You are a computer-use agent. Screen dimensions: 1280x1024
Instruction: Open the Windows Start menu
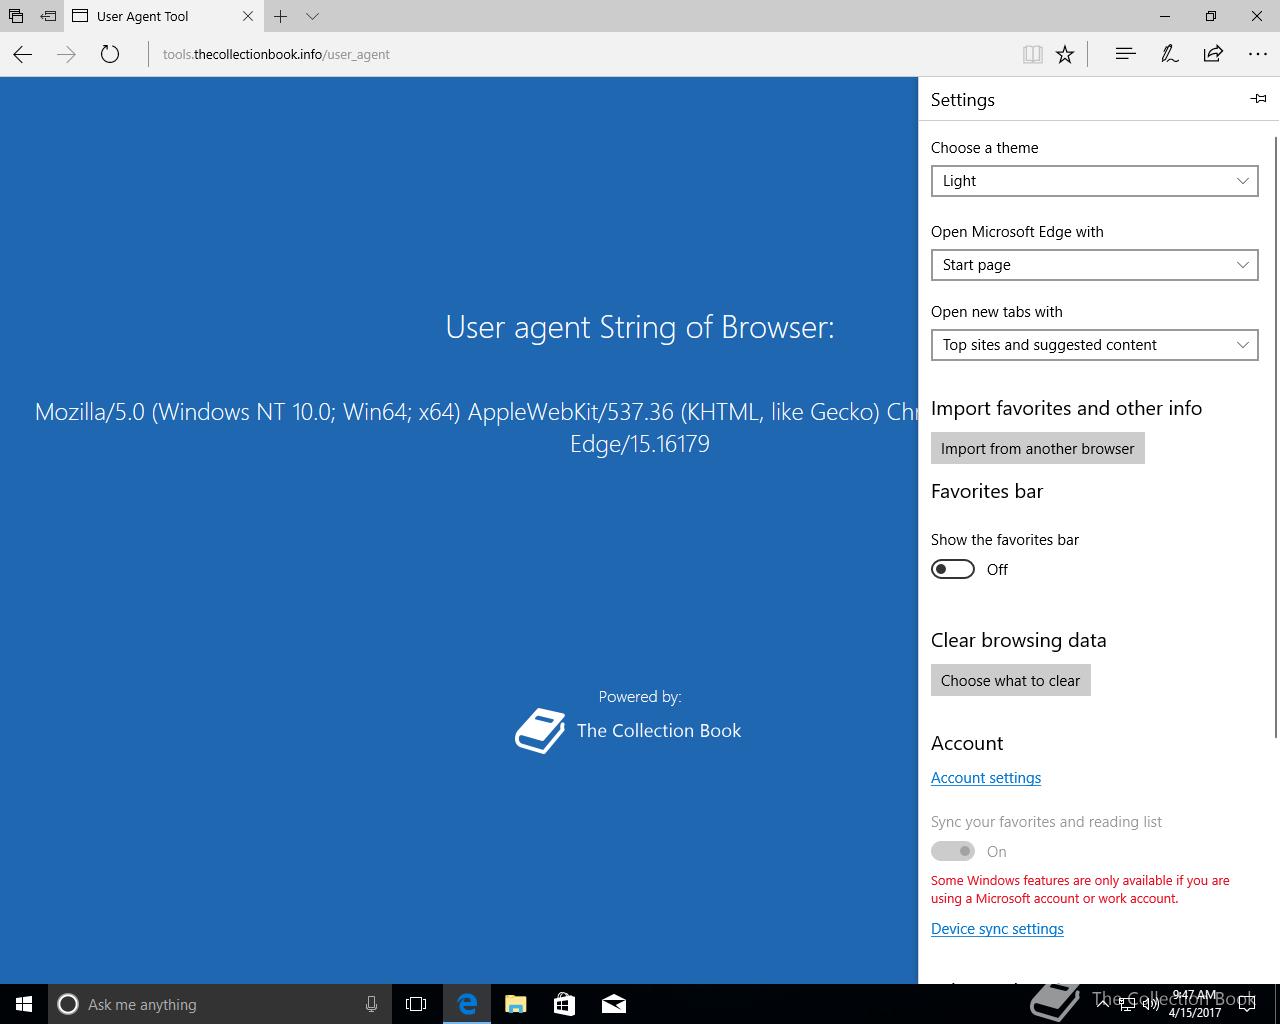(x=24, y=1004)
